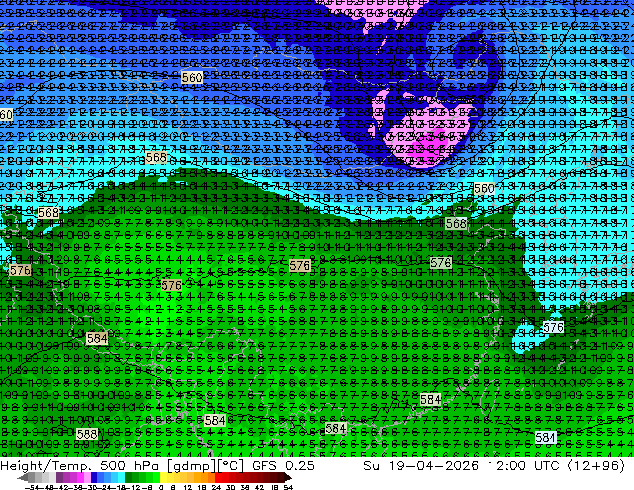Click the rightmost 576 contour label
The height and width of the screenshot is (490, 634).
coord(553,327)
